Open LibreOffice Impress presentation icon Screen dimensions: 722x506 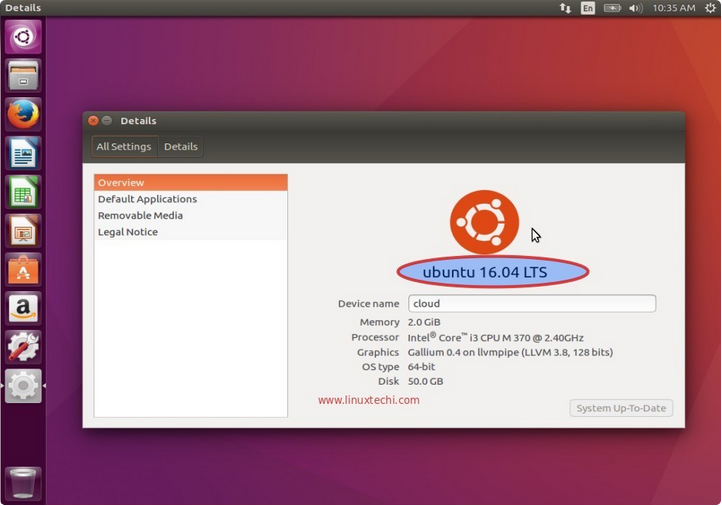click(x=23, y=231)
